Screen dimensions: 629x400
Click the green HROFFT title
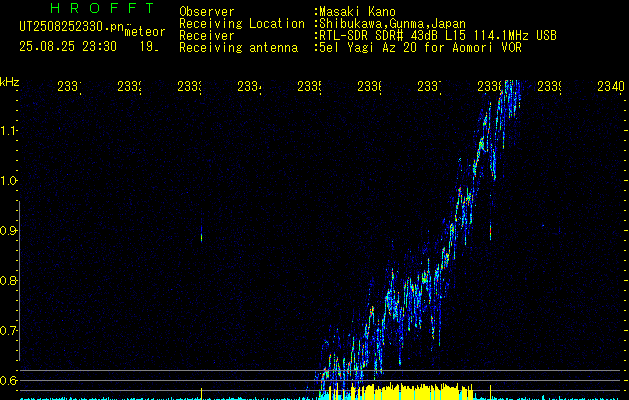click(102, 8)
